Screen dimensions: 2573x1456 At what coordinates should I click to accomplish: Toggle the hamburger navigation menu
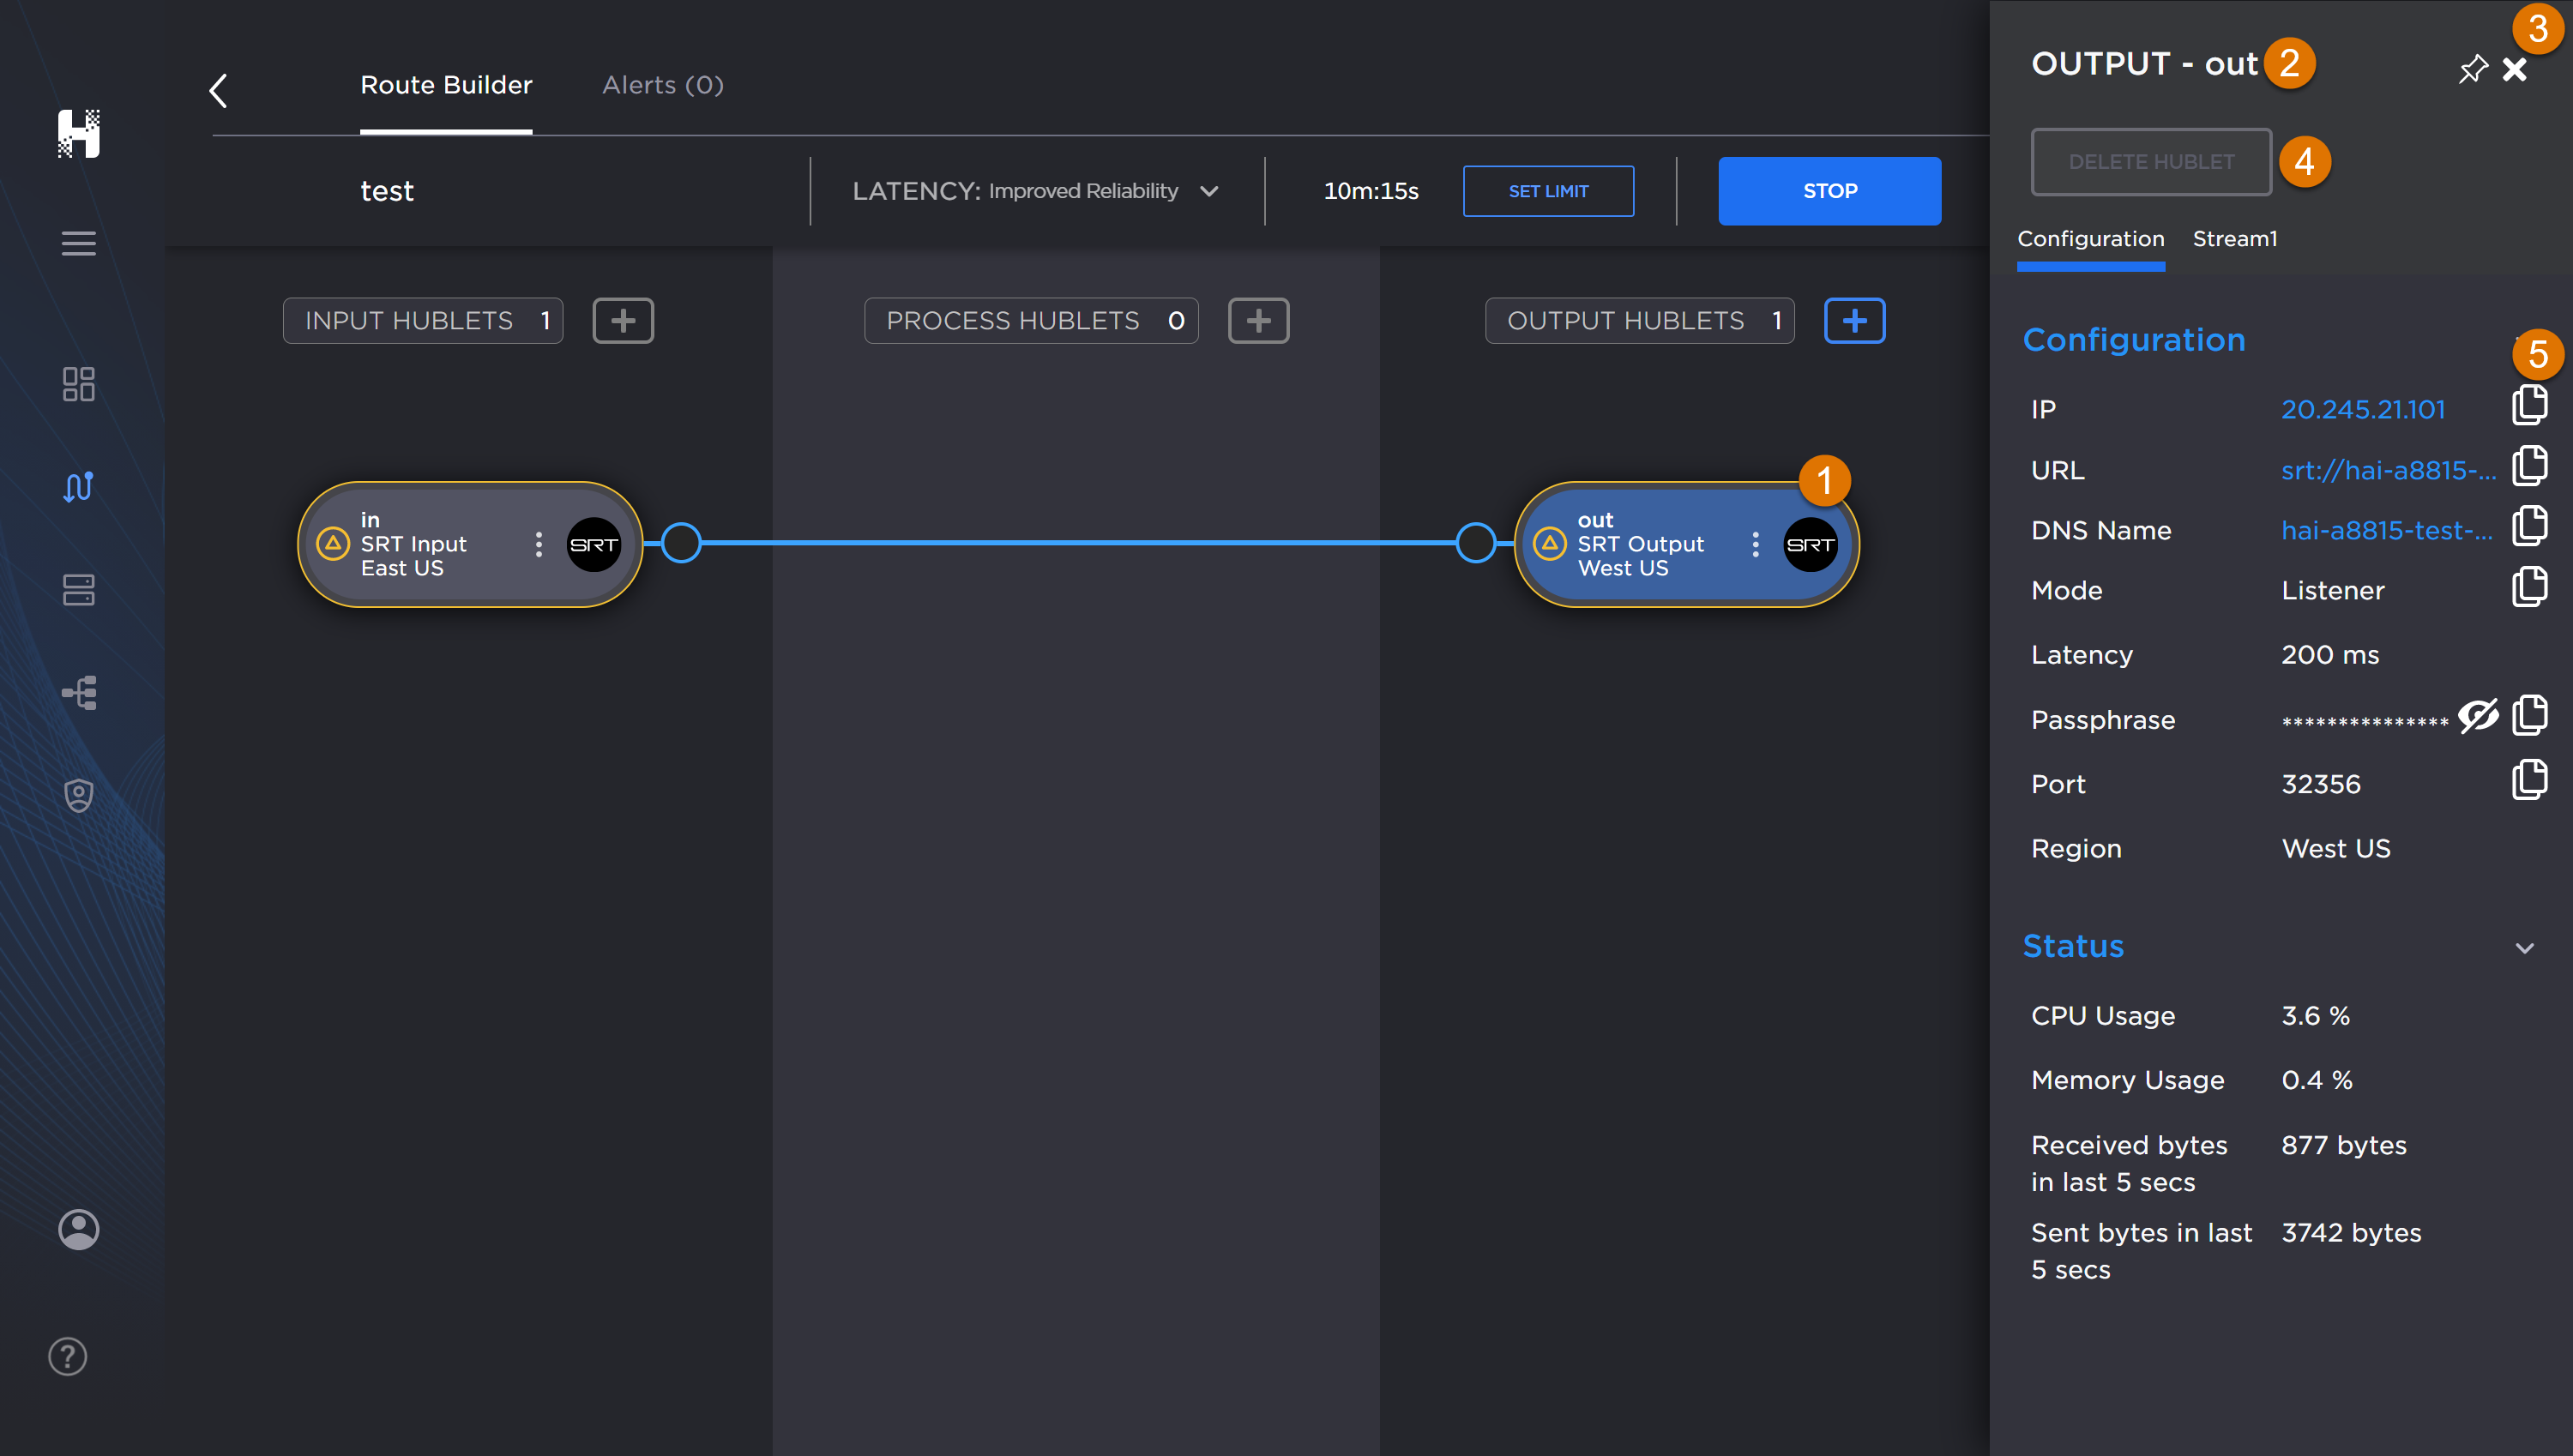79,243
